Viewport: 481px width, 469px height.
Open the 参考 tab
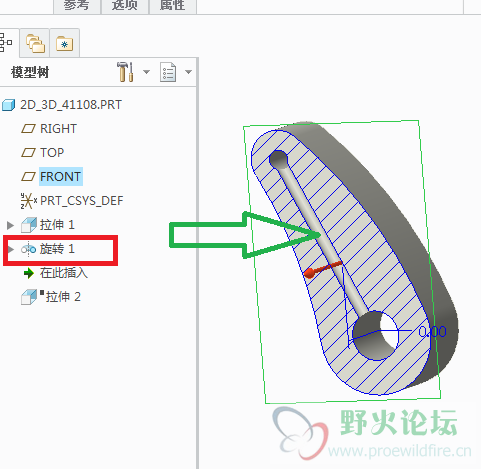pos(76,5)
